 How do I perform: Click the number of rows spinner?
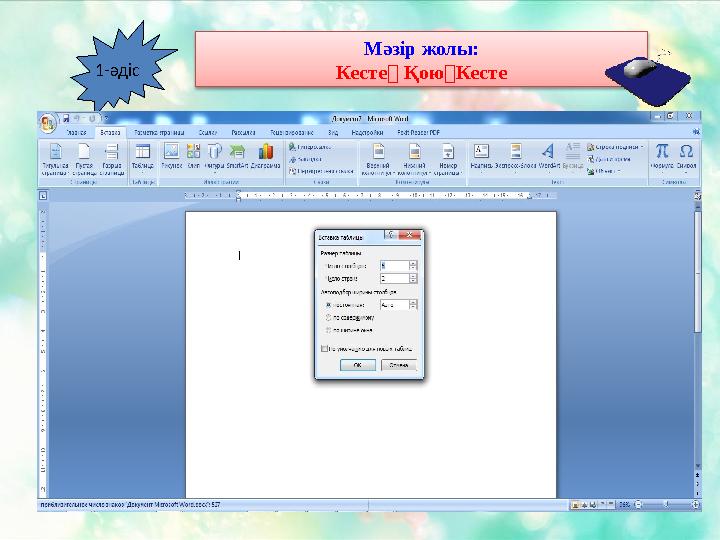click(x=413, y=278)
